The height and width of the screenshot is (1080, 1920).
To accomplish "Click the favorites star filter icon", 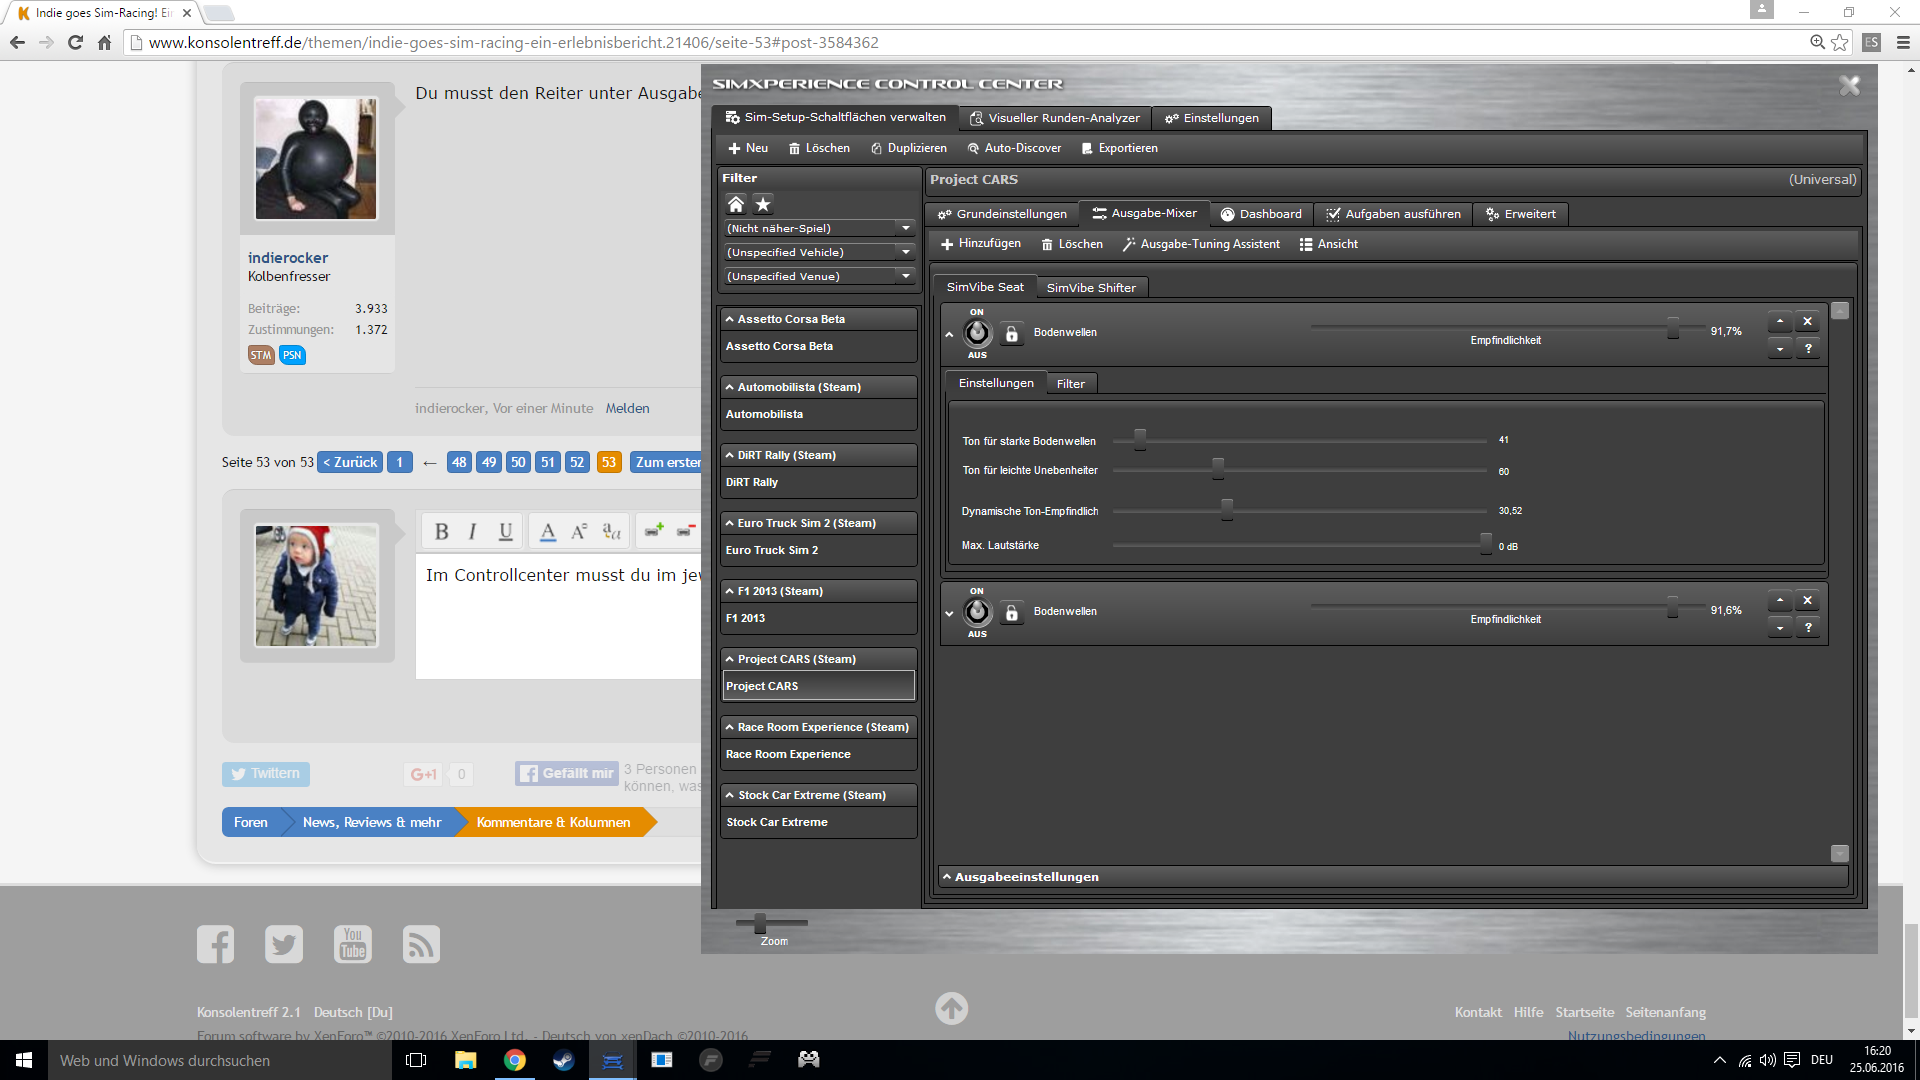I will [763, 204].
